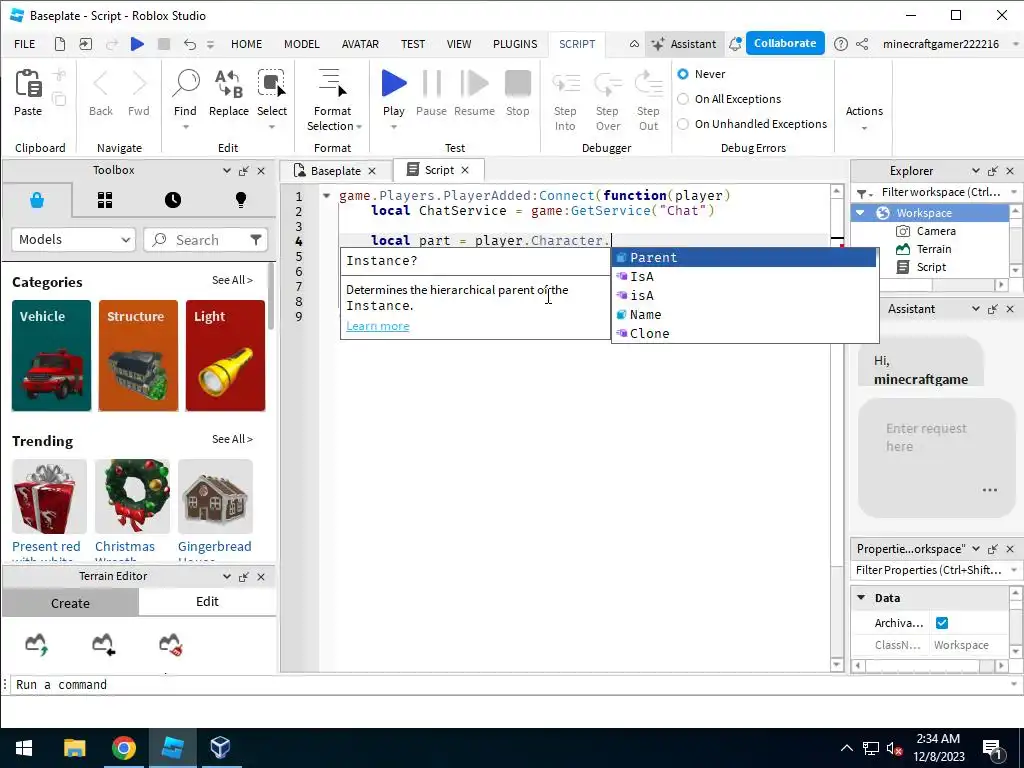Screen dimensions: 1024x768
Task: Select the Camera item in Explorer
Action: click(x=936, y=231)
